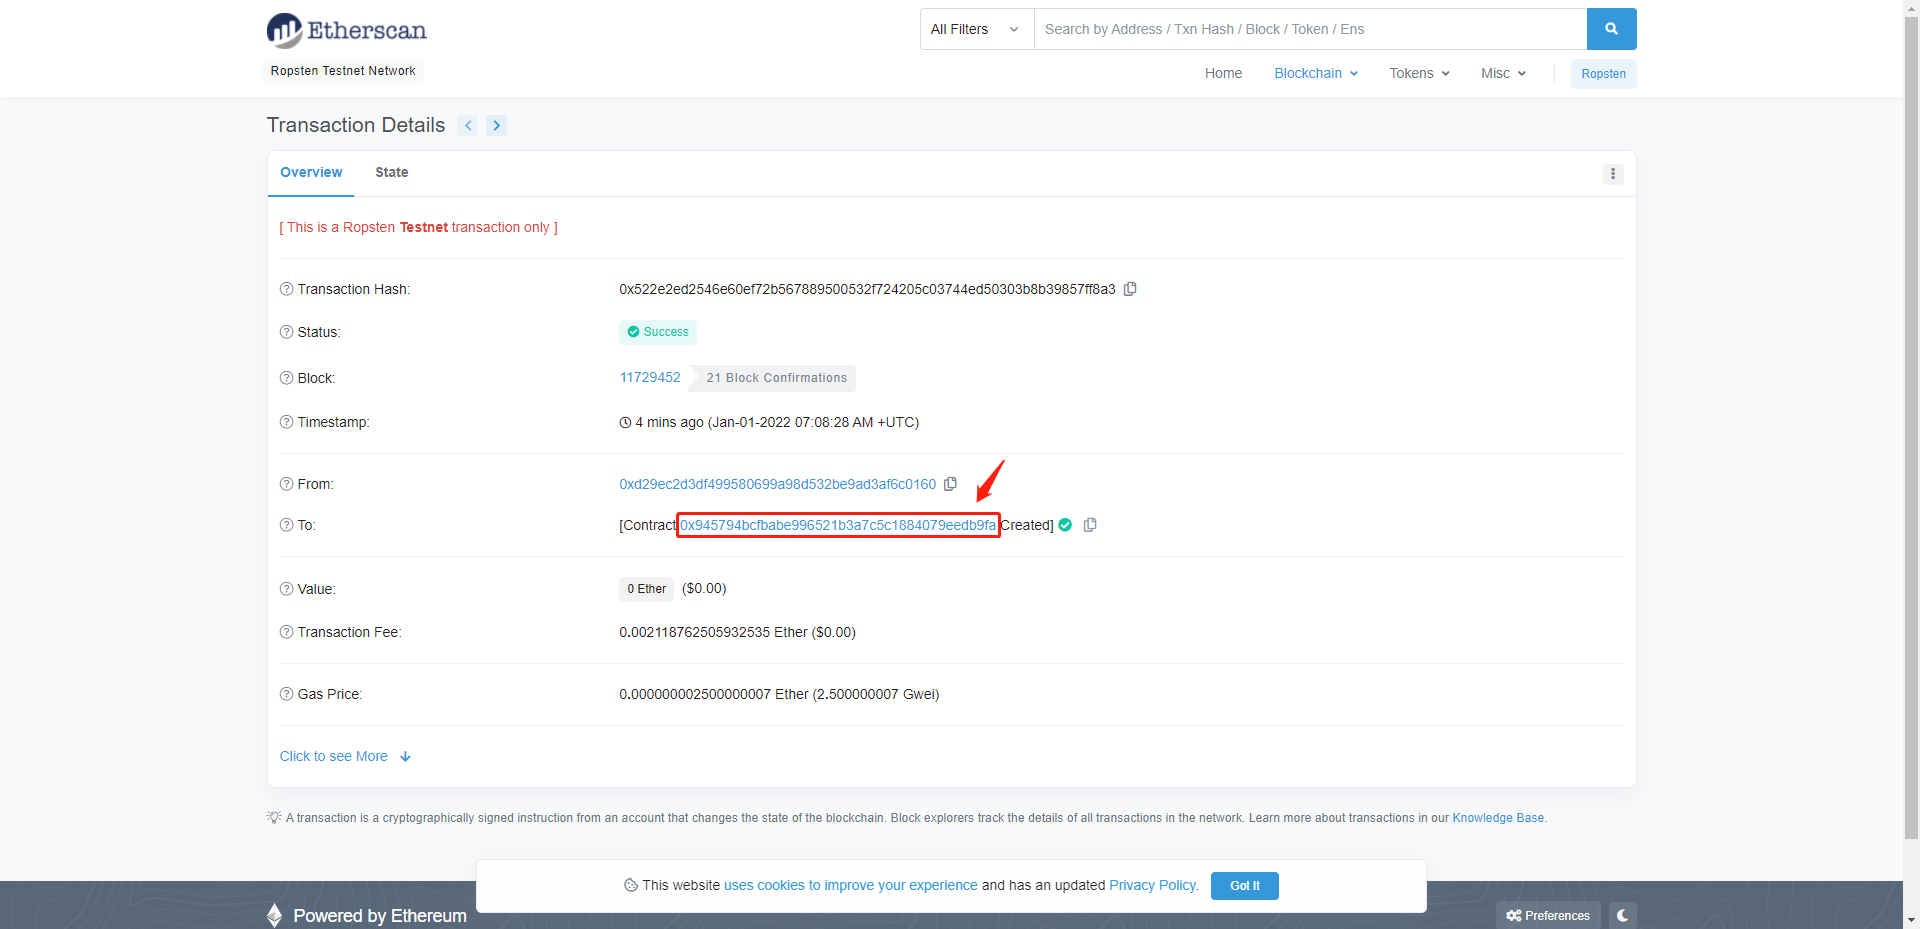This screenshot has width=1920, height=929.
Task: Open the created contract address link
Action: (x=838, y=525)
